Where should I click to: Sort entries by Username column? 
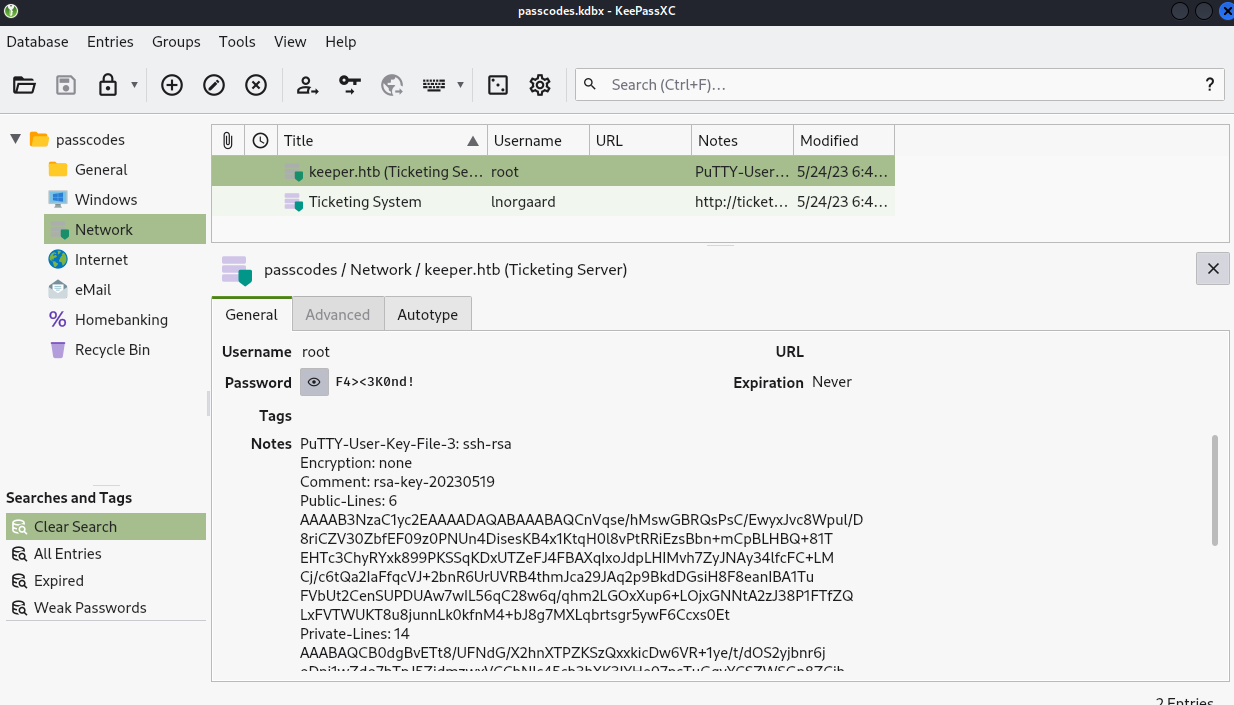(538, 140)
